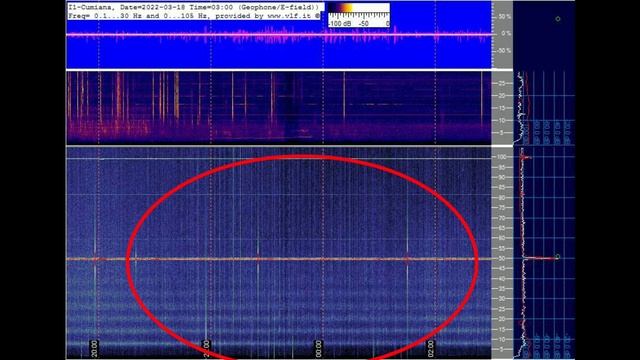Click the '25' label on upper geophone frequency axis
This screenshot has width=640, height=360.
coord(502,83)
